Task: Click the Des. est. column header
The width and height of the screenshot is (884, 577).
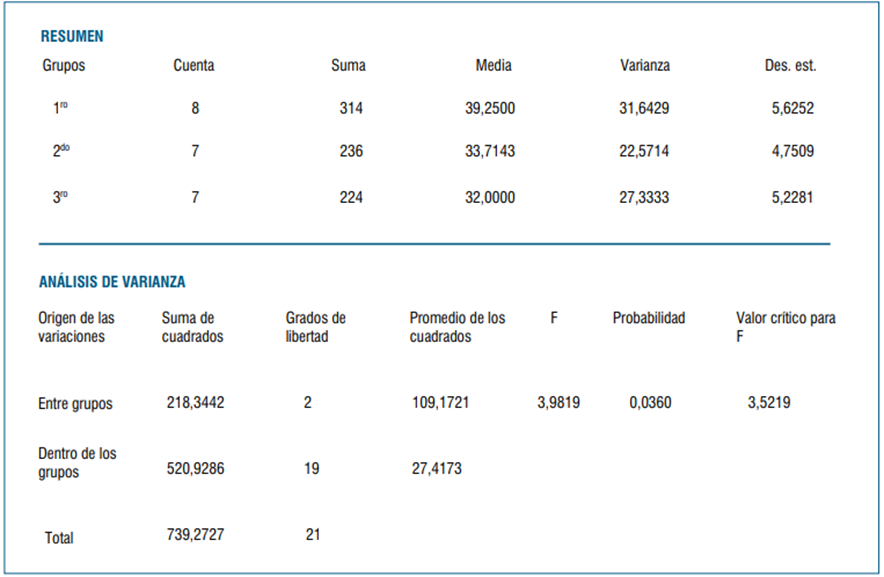Action: click(790, 66)
